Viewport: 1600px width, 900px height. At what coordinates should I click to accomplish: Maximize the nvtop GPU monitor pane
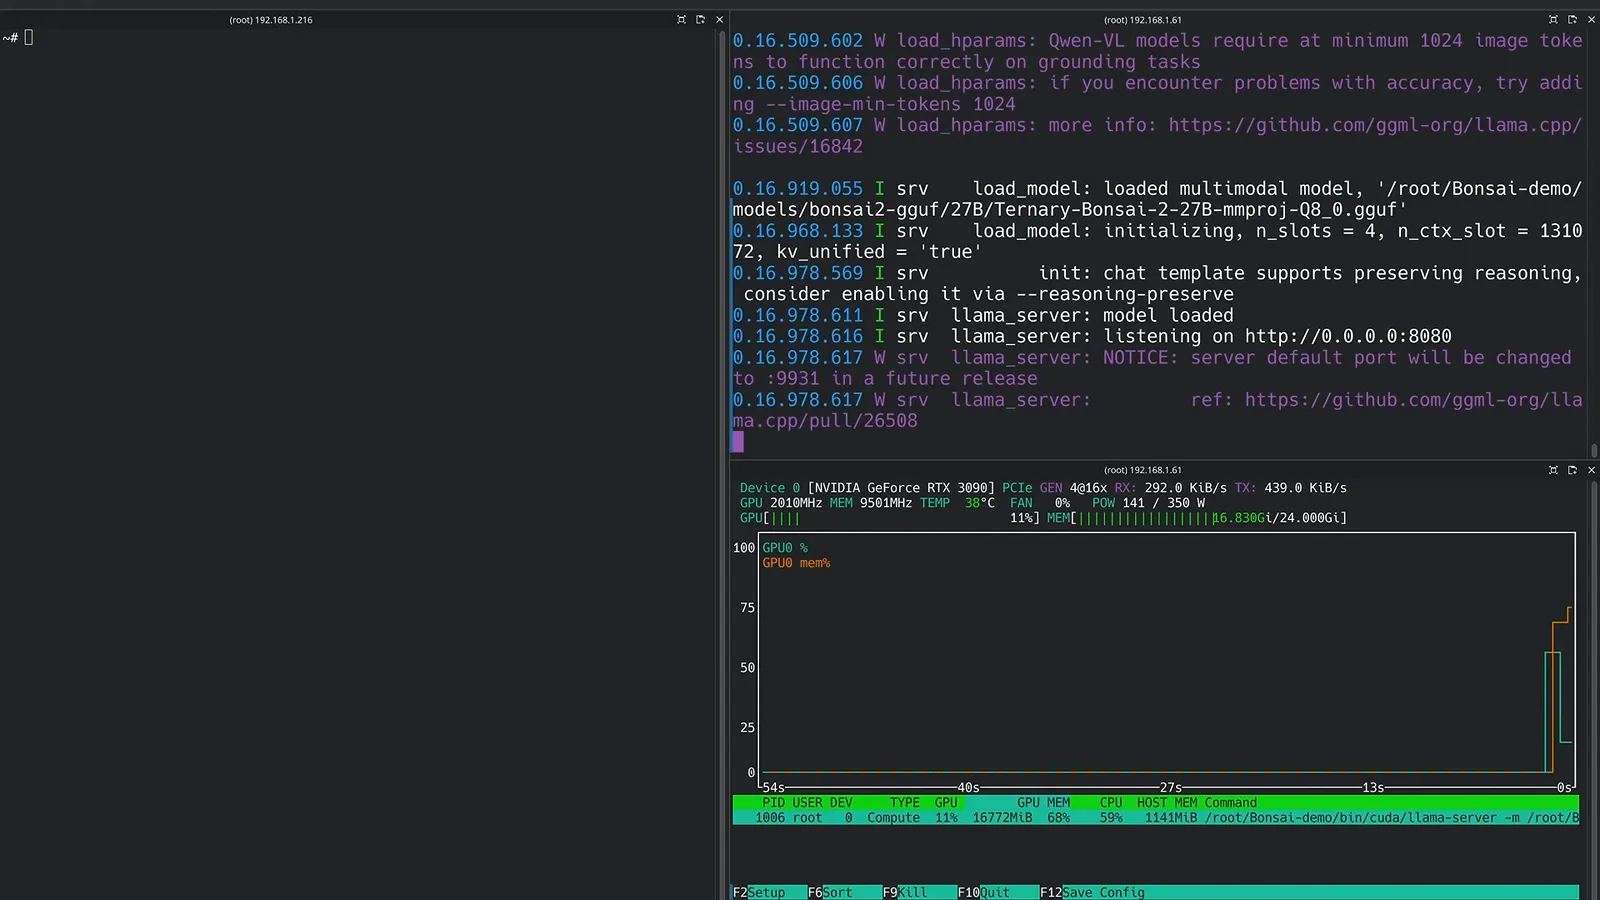click(1553, 470)
